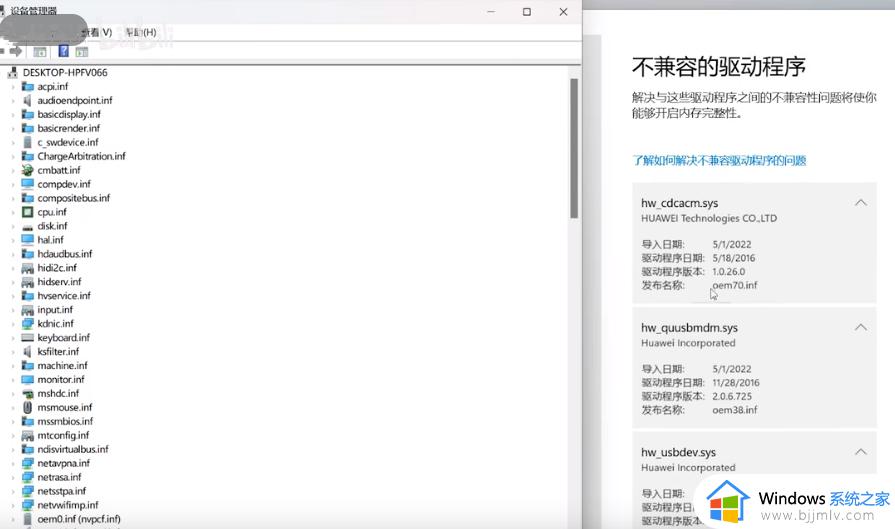Expand the acpi.inf tree node
This screenshot has height=529, width=895.
point(13,87)
